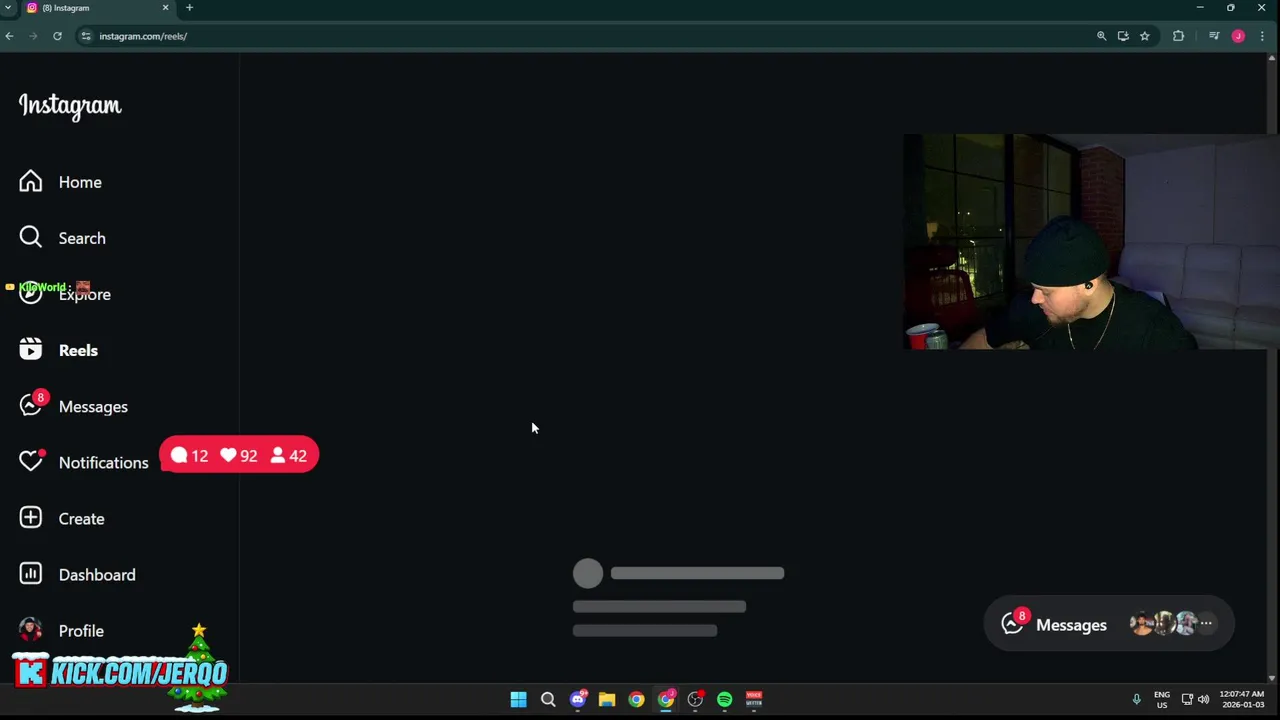Click the Search label in sidebar

click(82, 238)
